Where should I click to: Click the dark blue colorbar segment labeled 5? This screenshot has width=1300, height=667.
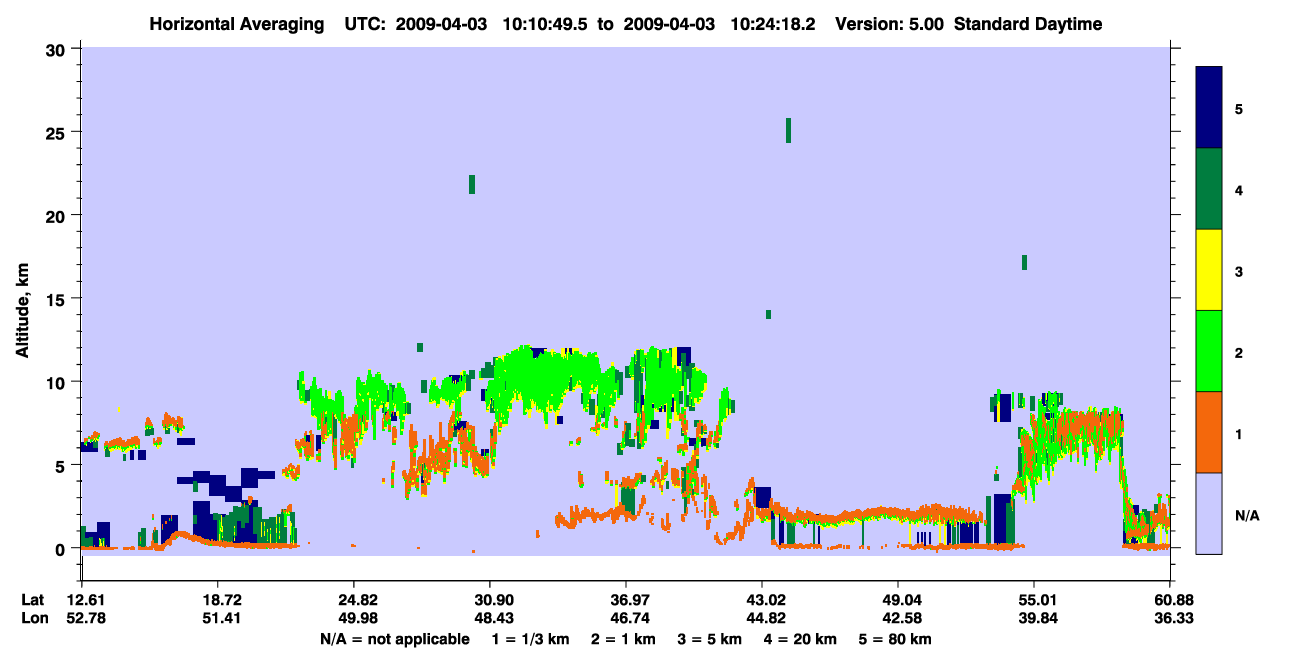(x=1209, y=108)
